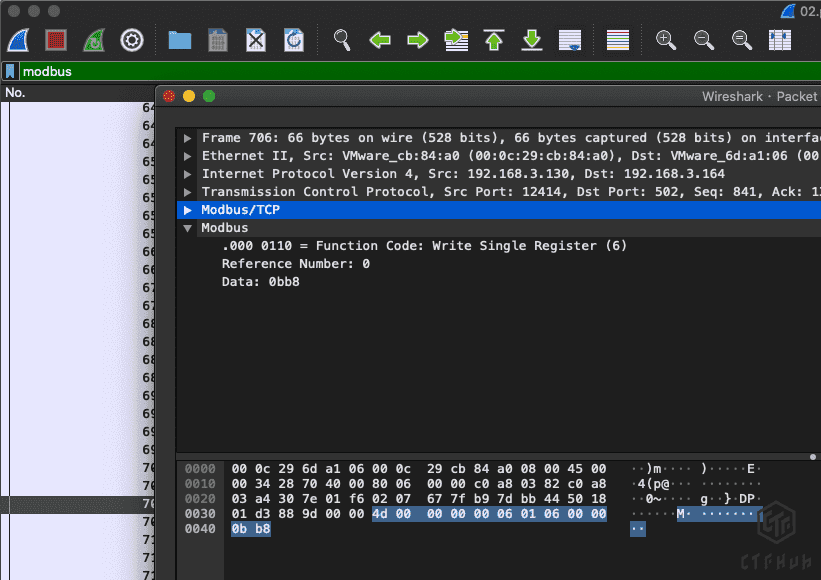The image size is (821, 580).
Task: Stop the running capture with the red square
Action: [x=56, y=40]
